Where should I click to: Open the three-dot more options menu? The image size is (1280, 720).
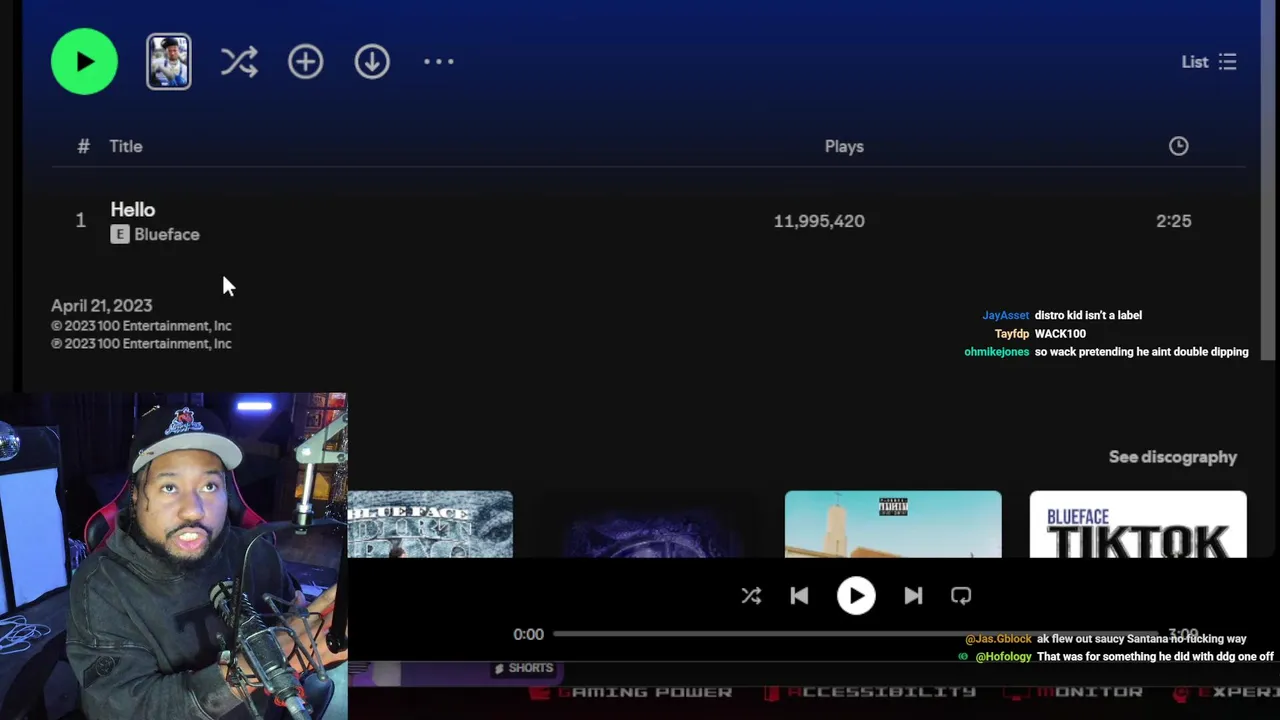(x=438, y=62)
